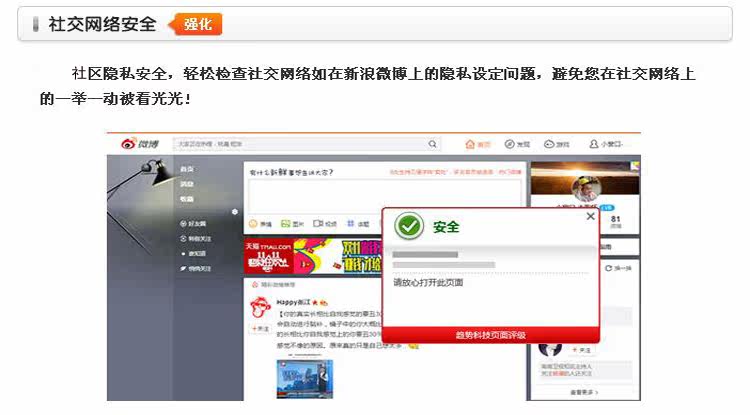The height and width of the screenshot is (415, 750).
Task: Click the Happy张江 monkey avatar
Action: pyautogui.click(x=261, y=307)
